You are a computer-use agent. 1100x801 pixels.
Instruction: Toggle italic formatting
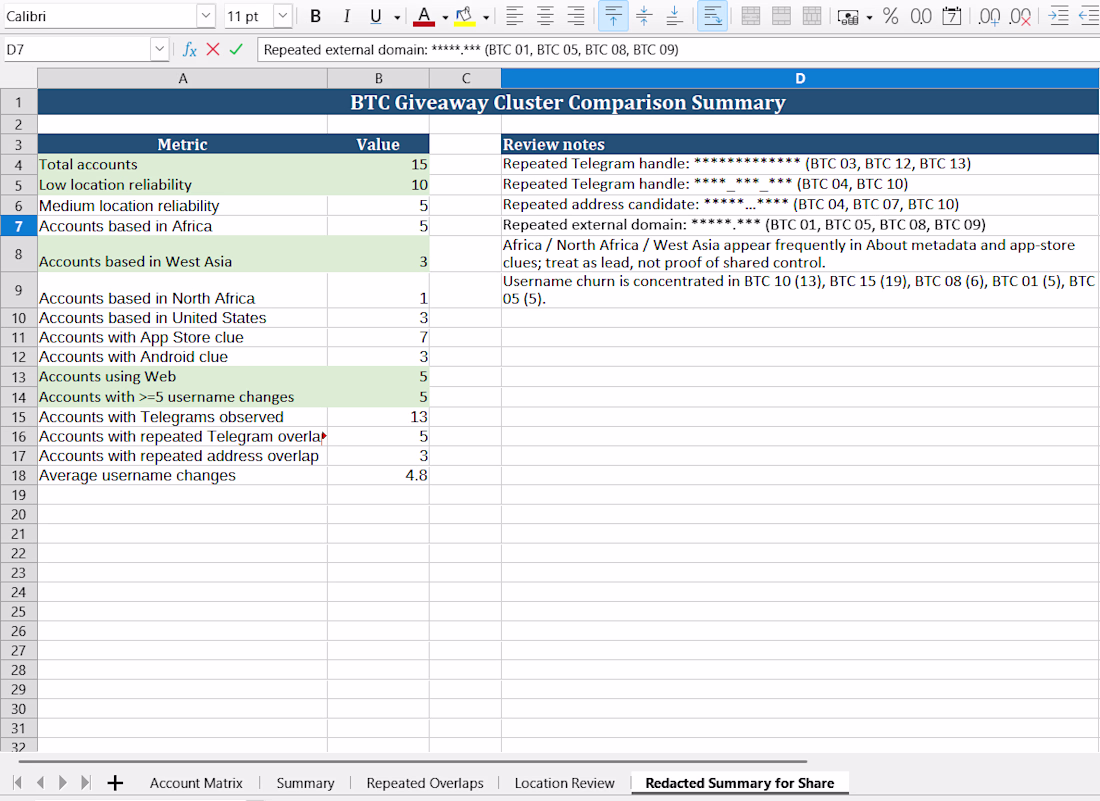pyautogui.click(x=346, y=16)
